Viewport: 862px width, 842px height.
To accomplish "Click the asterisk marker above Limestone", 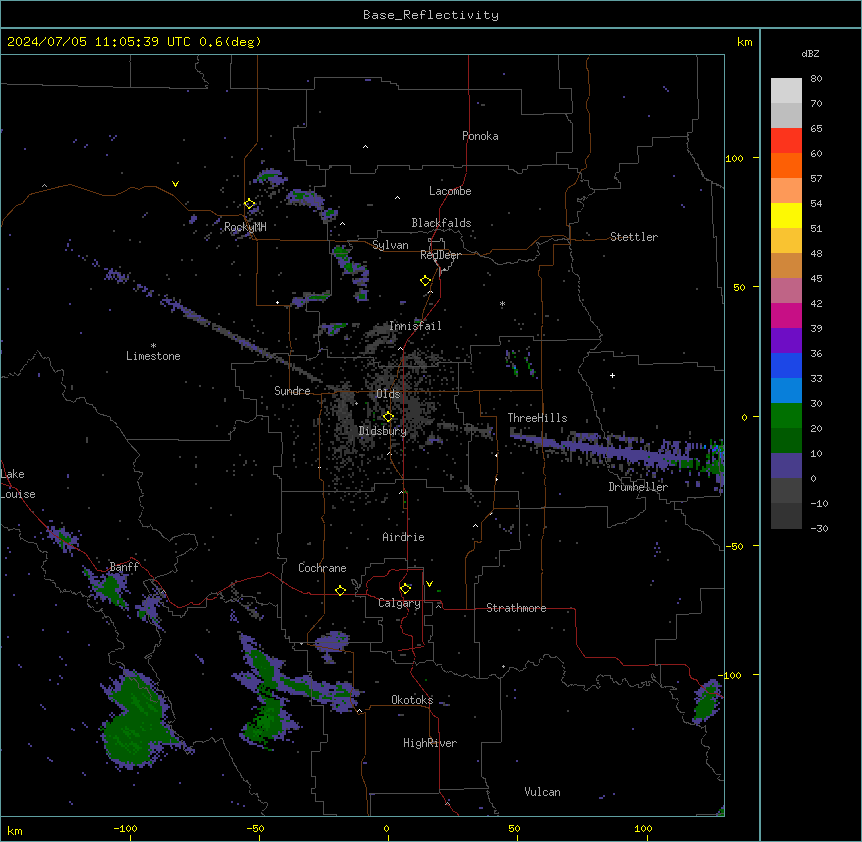I will point(153,346).
